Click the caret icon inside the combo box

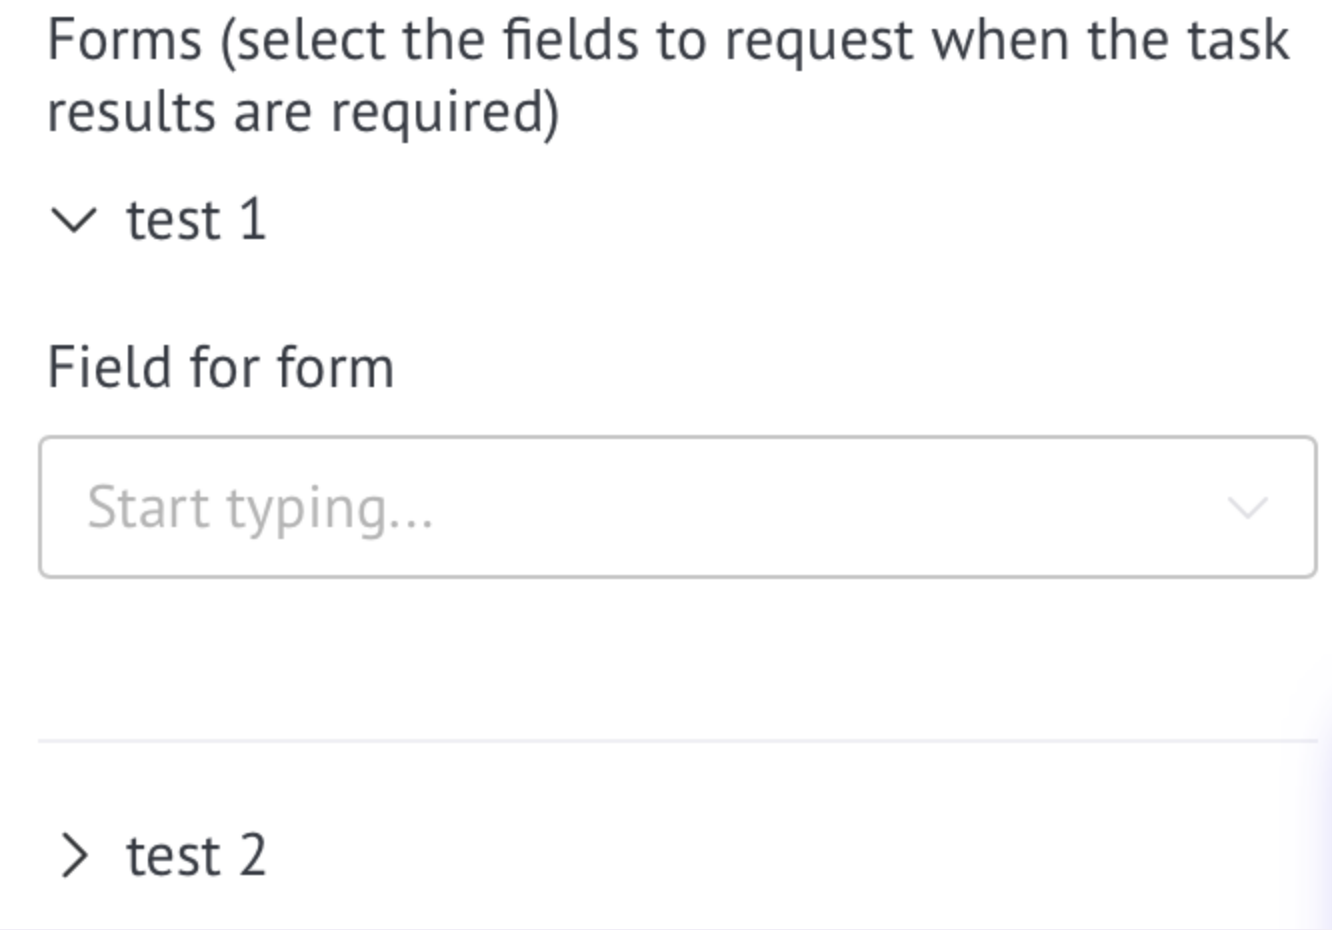pos(1247,508)
